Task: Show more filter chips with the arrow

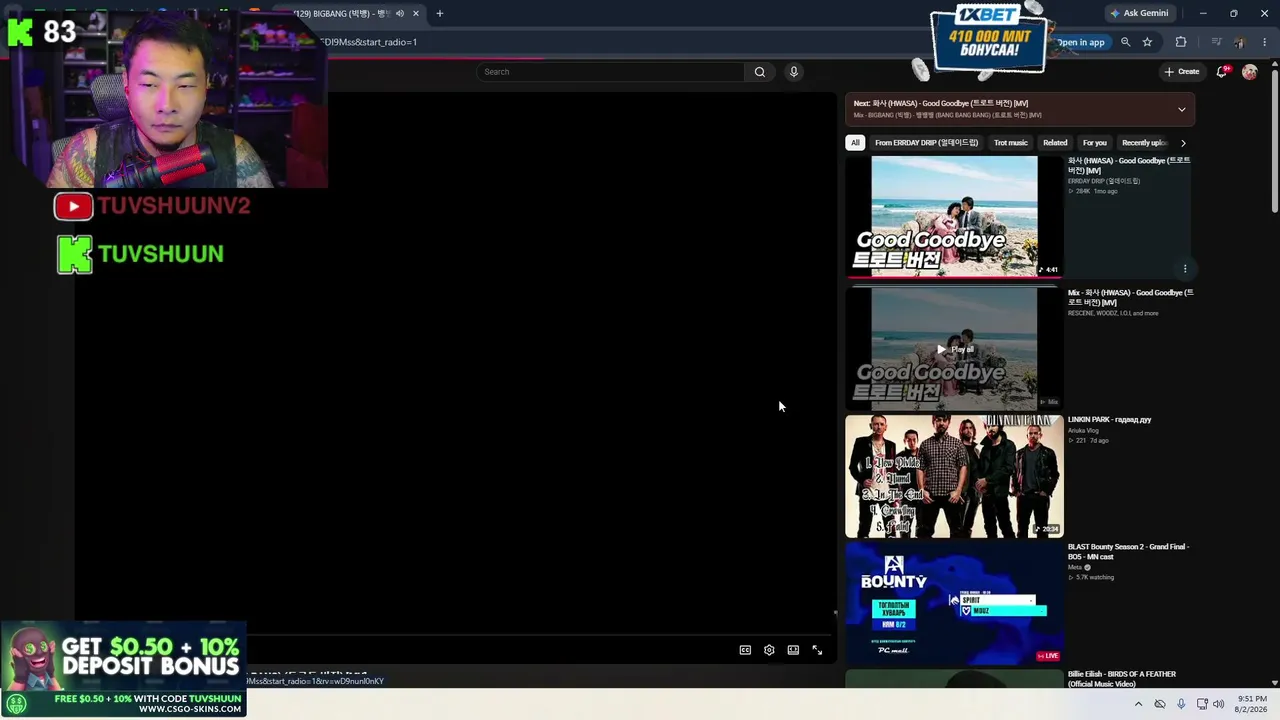Action: pyautogui.click(x=1183, y=143)
